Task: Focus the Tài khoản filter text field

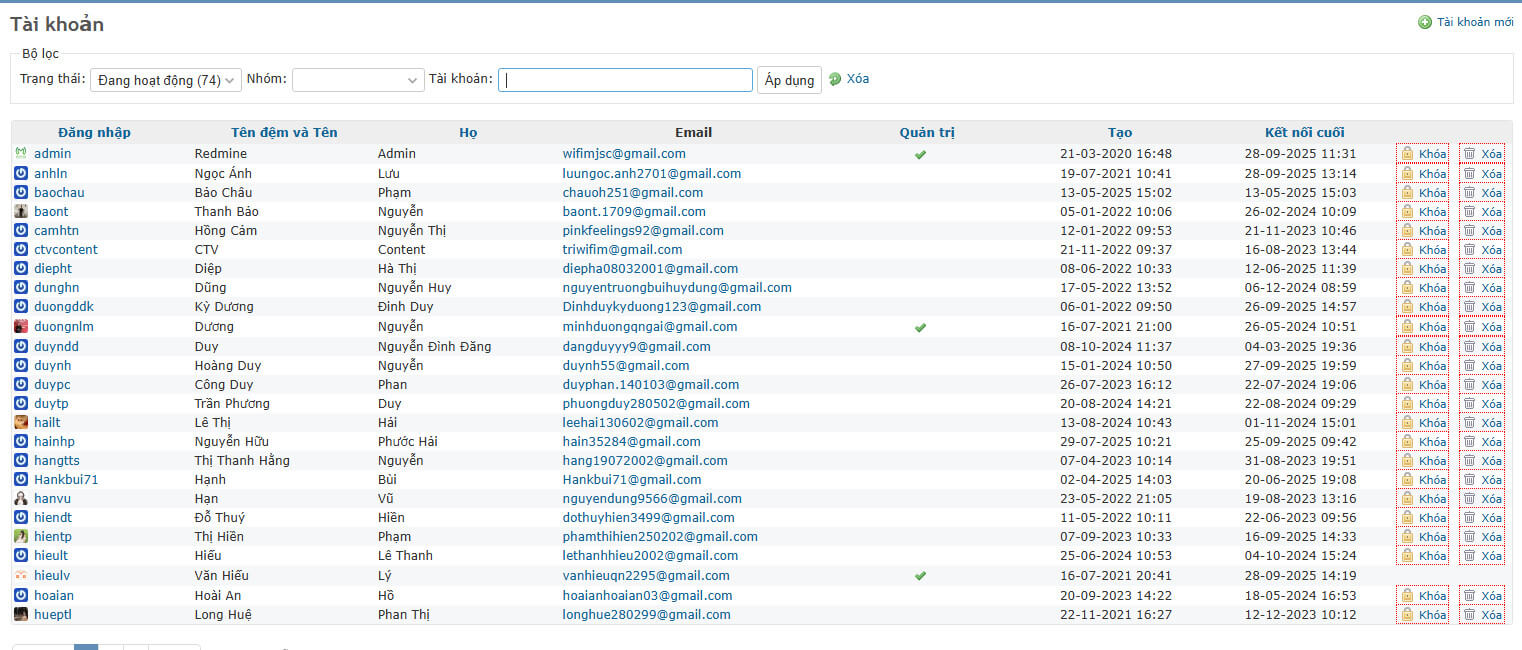Action: [x=625, y=80]
